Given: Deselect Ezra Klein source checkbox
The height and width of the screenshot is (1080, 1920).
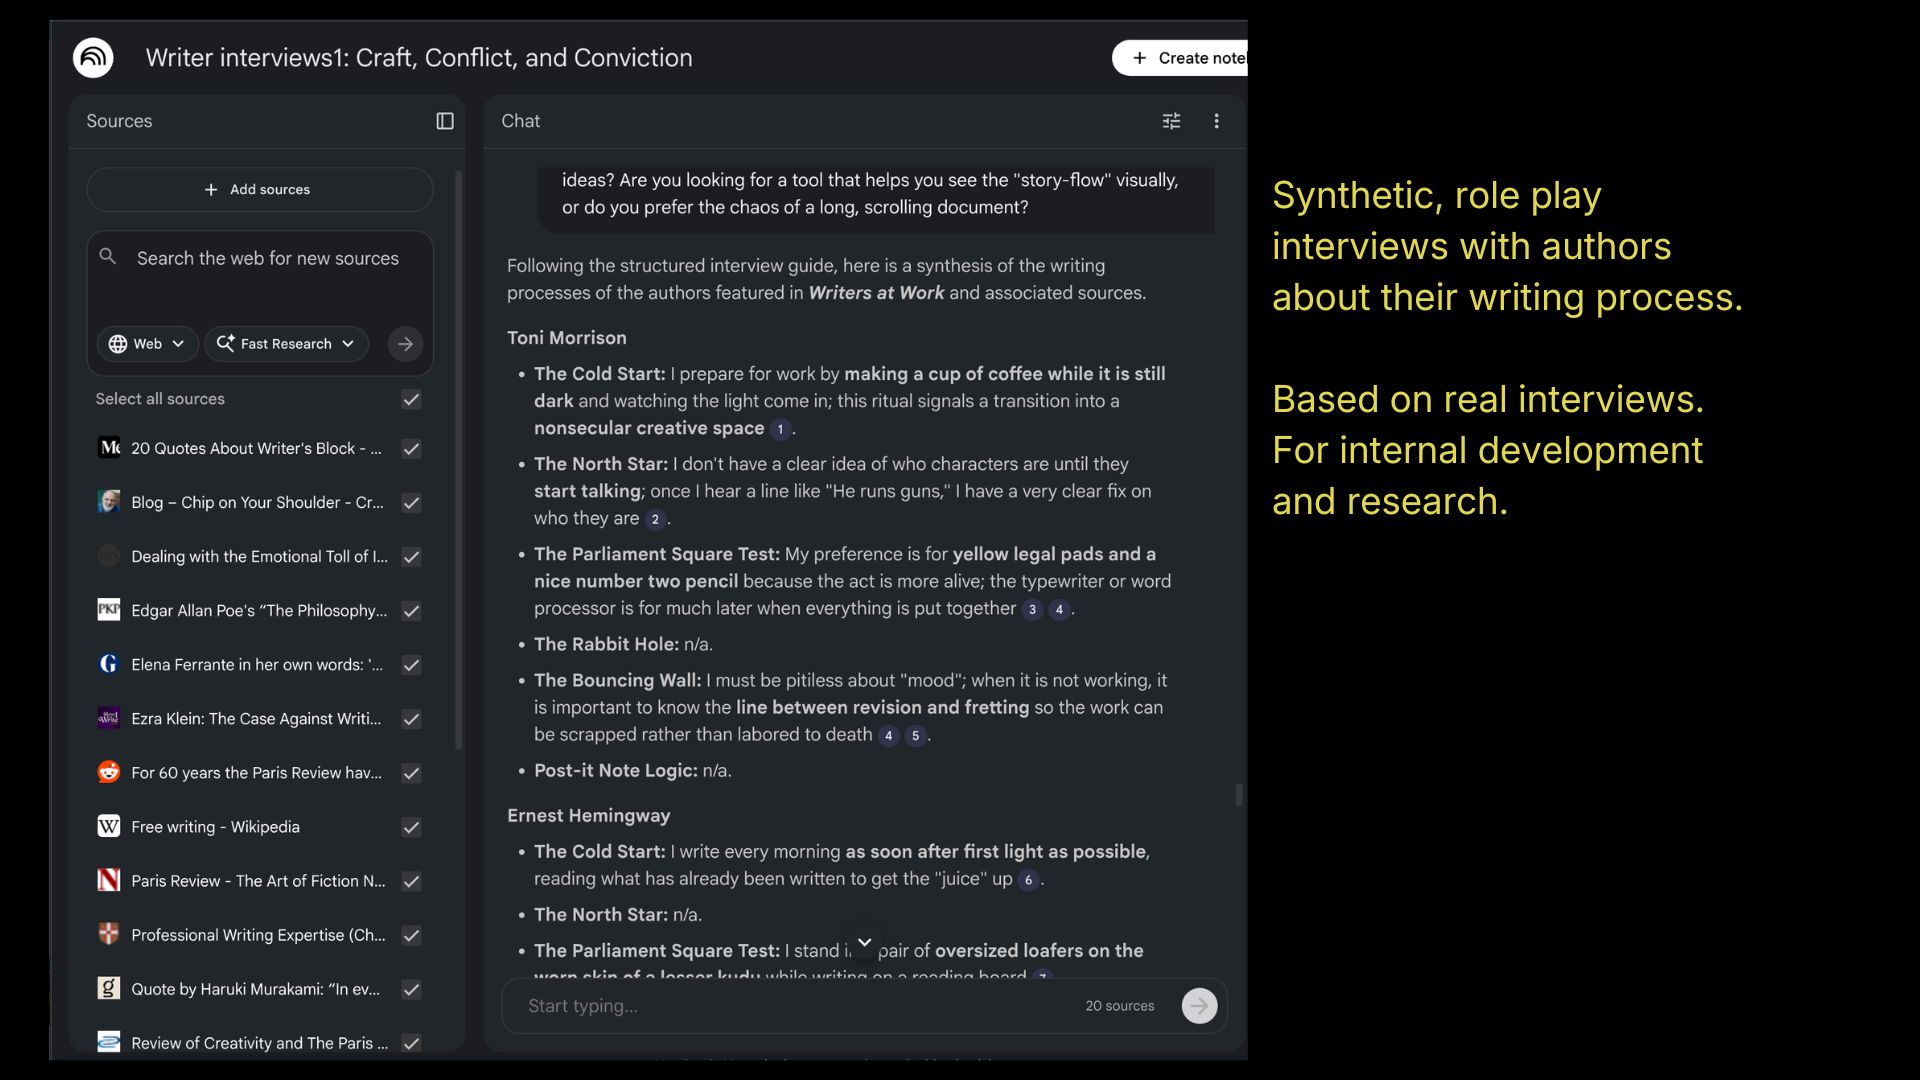Looking at the screenshot, I should coord(411,719).
